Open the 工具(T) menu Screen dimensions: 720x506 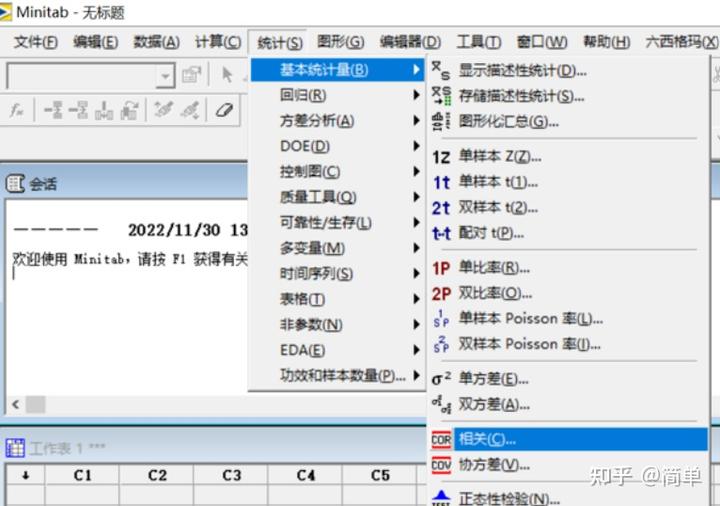click(478, 42)
